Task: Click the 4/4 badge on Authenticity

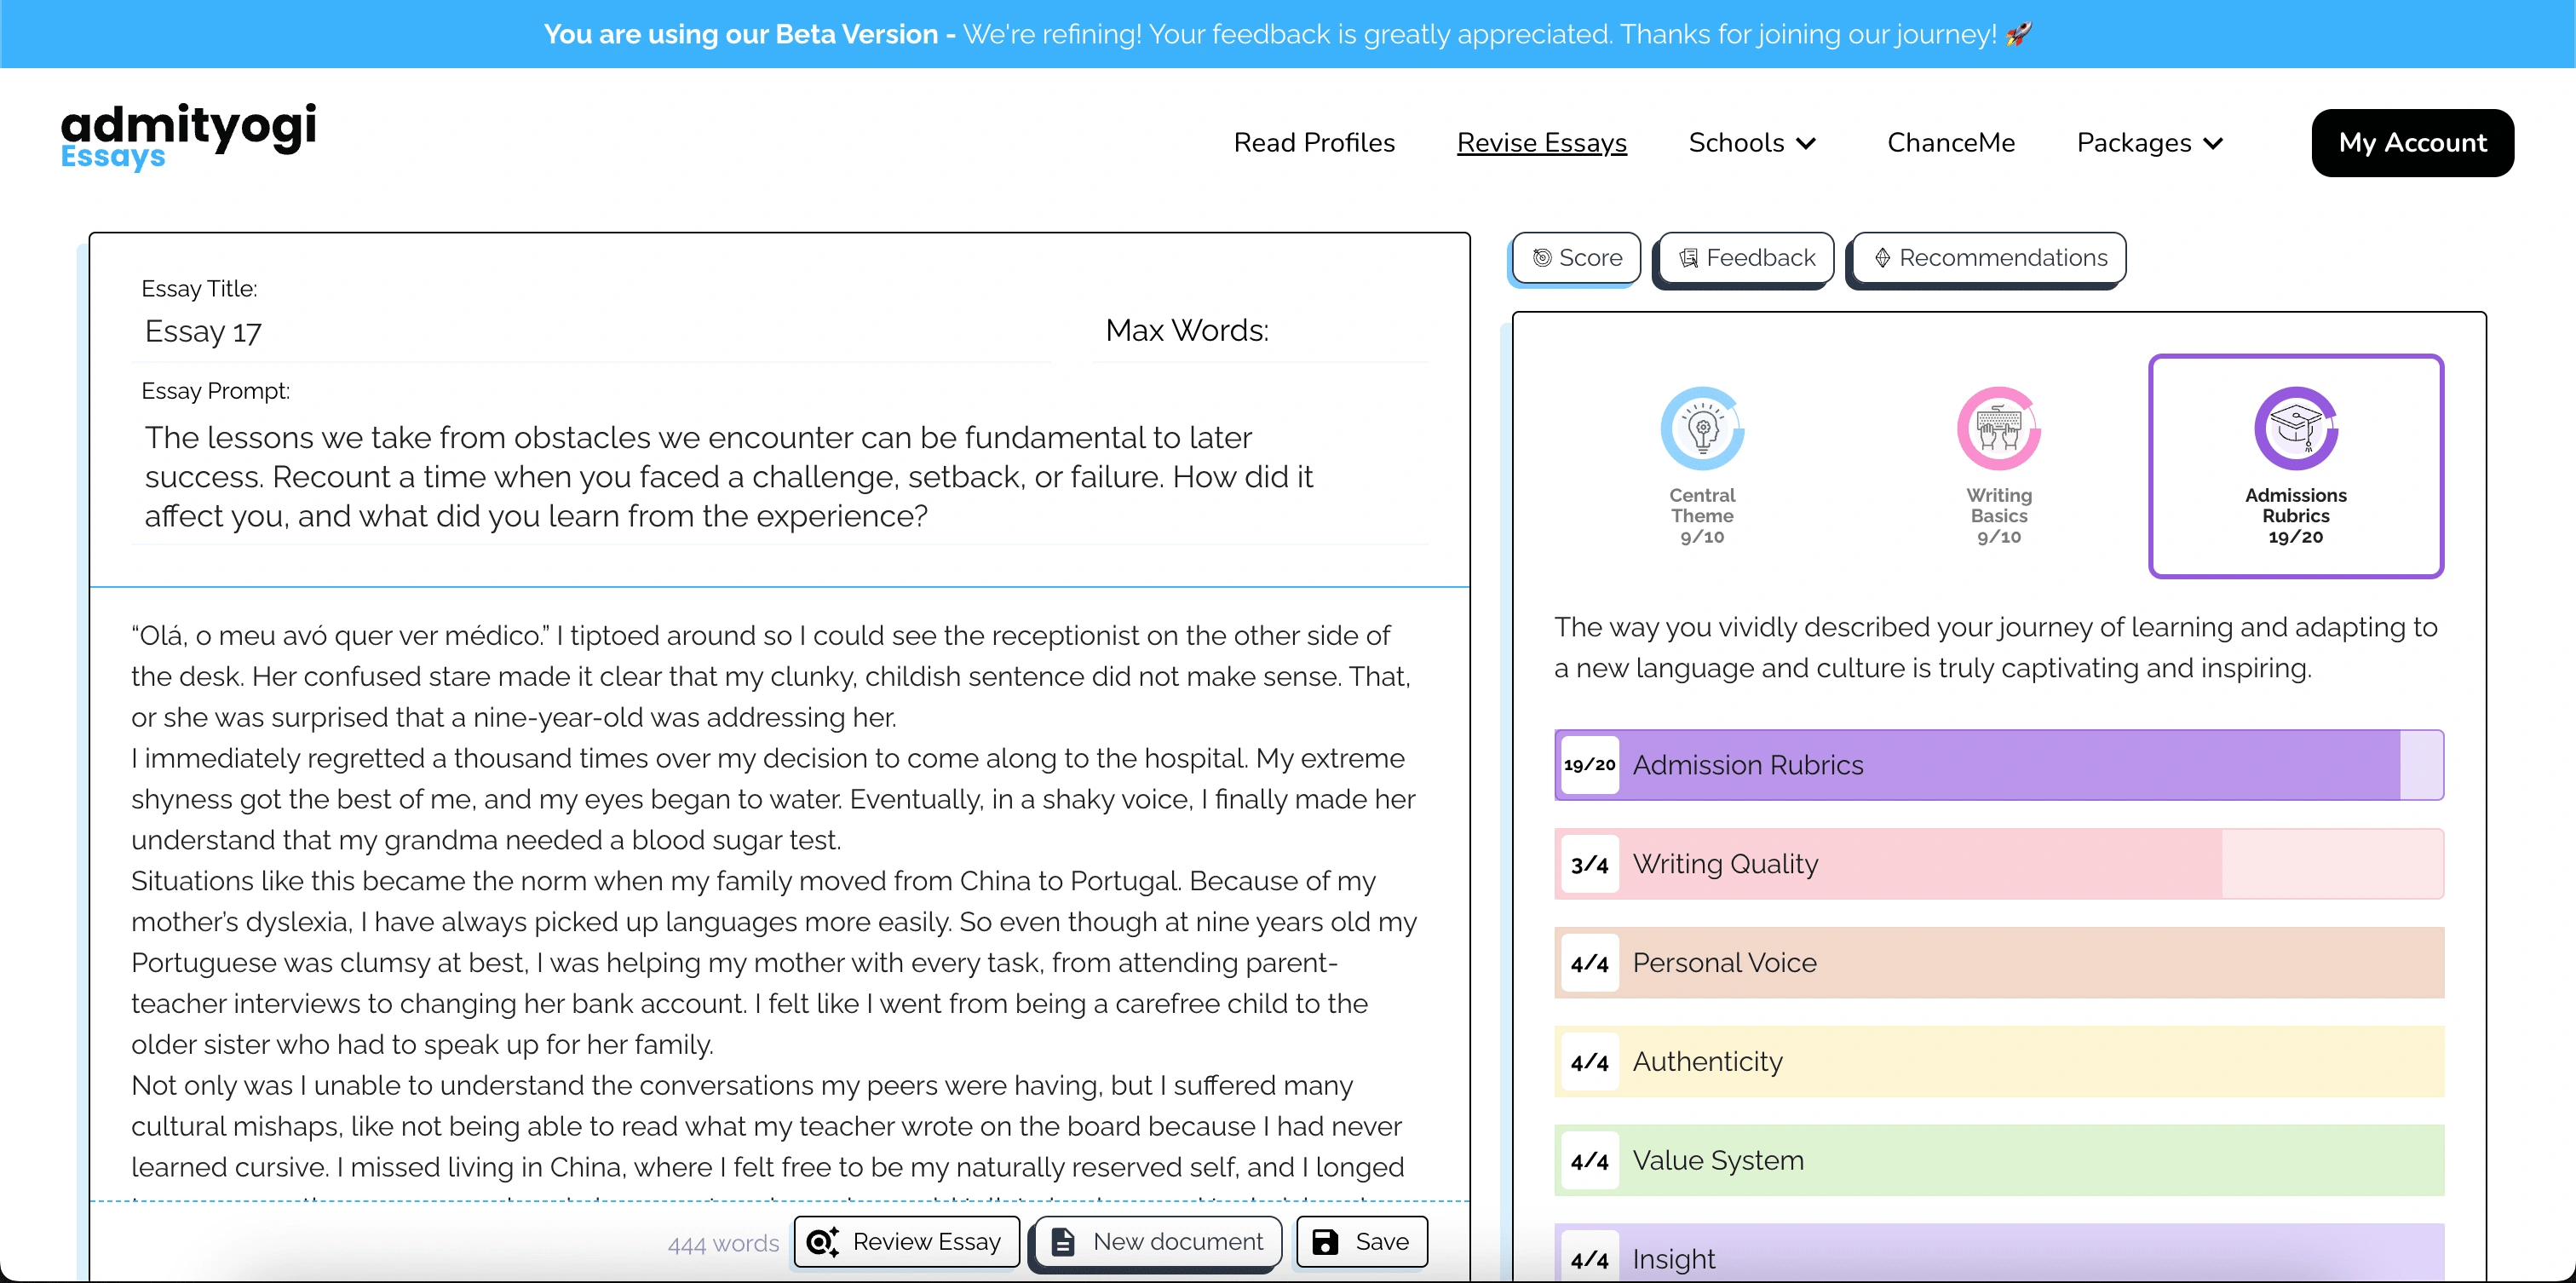Action: pyautogui.click(x=1589, y=1062)
